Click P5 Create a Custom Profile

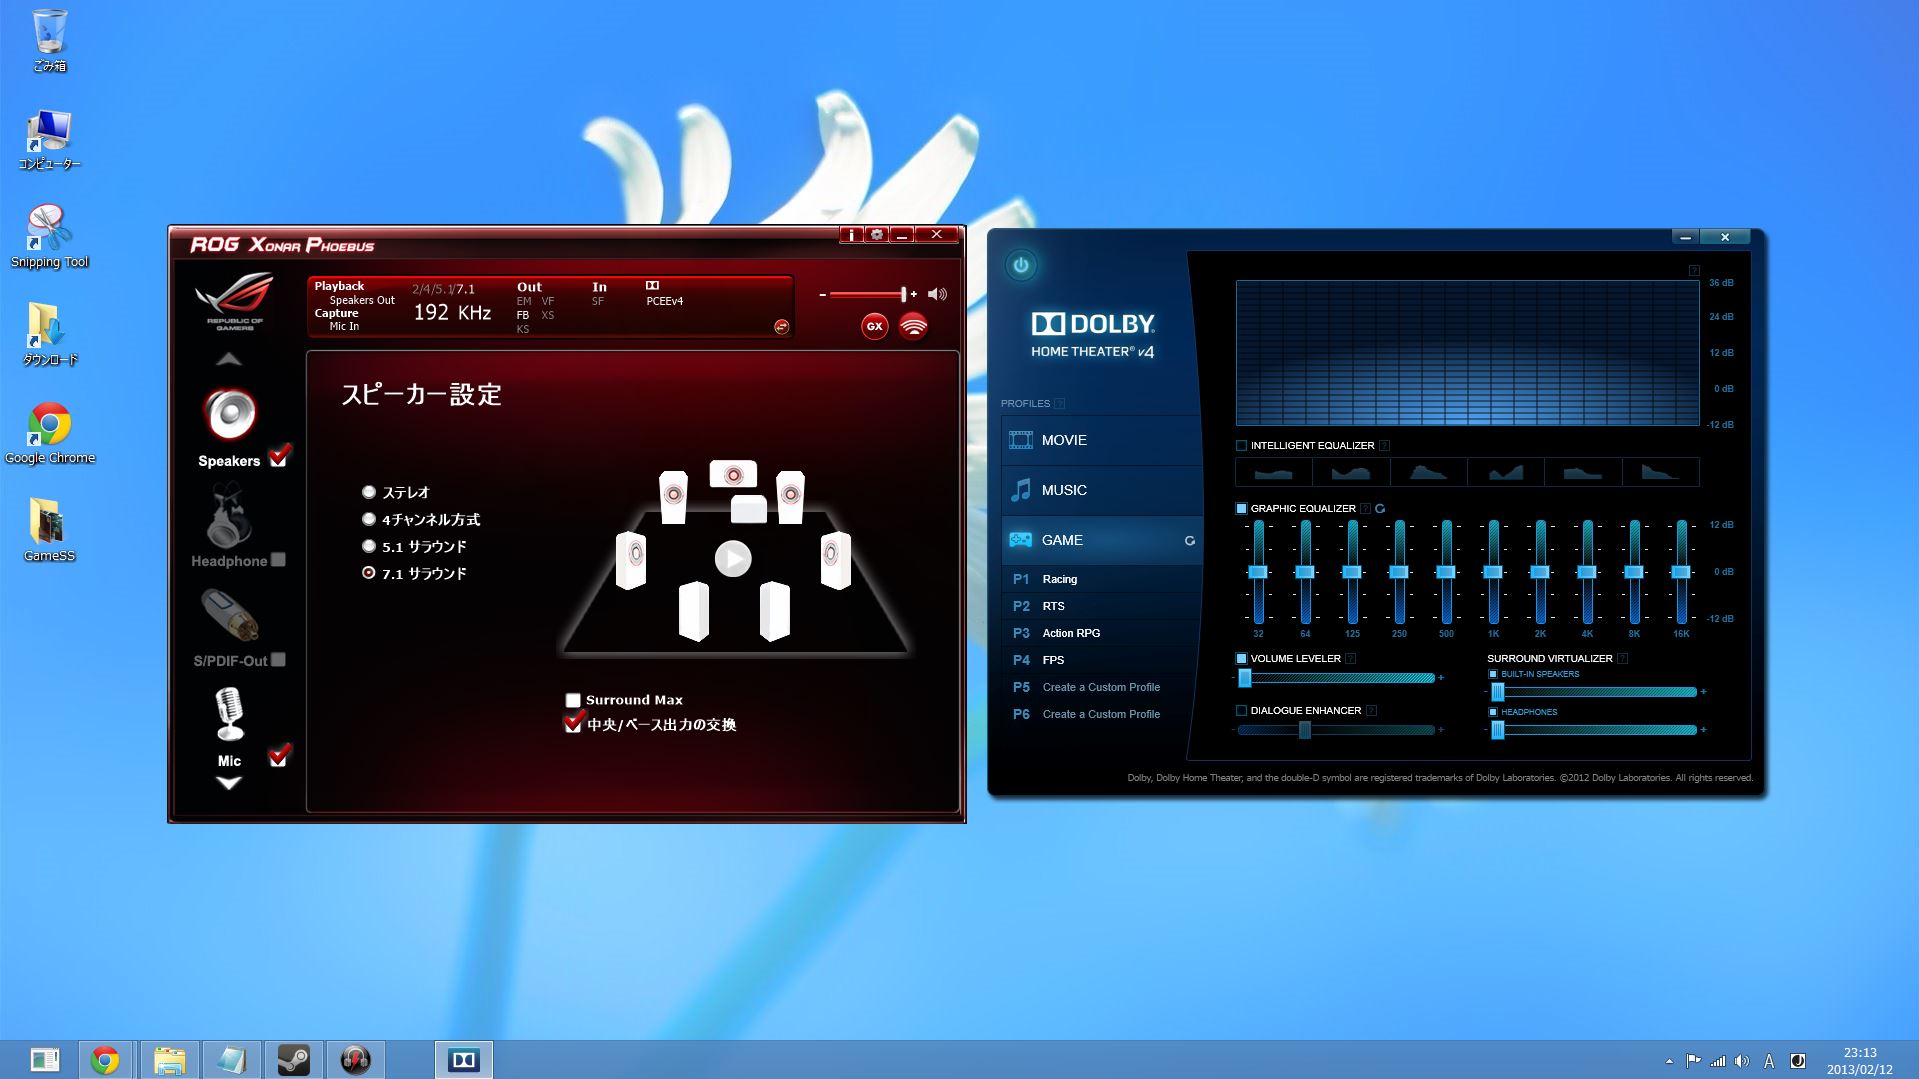coord(1101,687)
